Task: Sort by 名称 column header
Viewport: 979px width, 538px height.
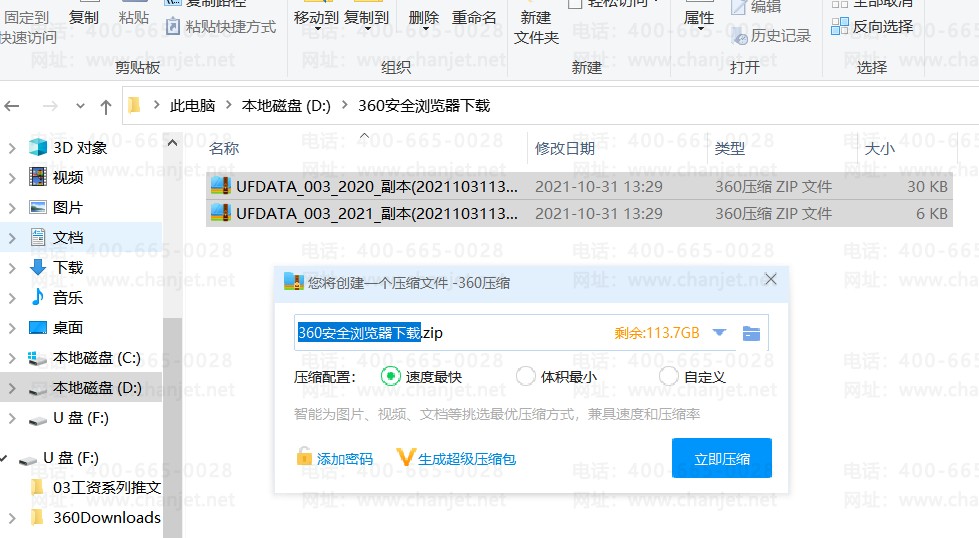Action: coord(224,148)
